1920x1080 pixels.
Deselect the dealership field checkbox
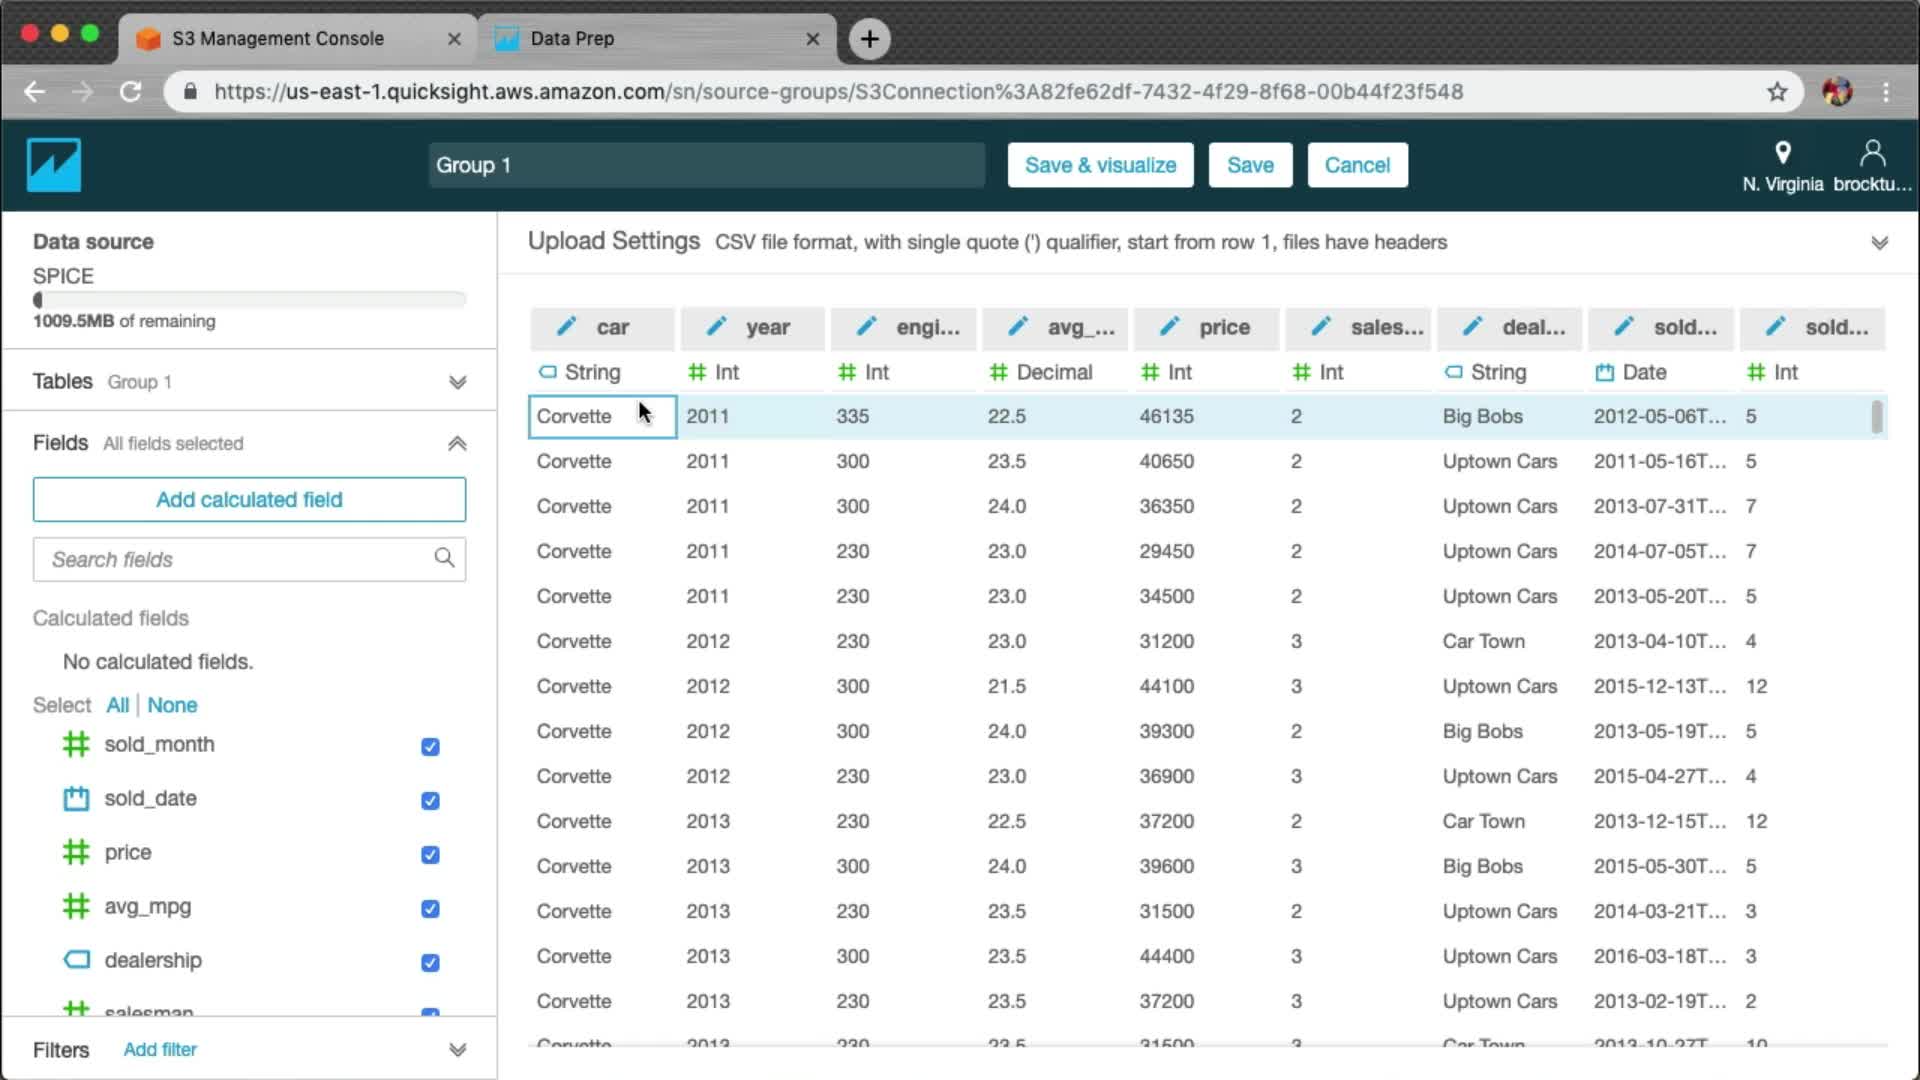pyautogui.click(x=430, y=962)
